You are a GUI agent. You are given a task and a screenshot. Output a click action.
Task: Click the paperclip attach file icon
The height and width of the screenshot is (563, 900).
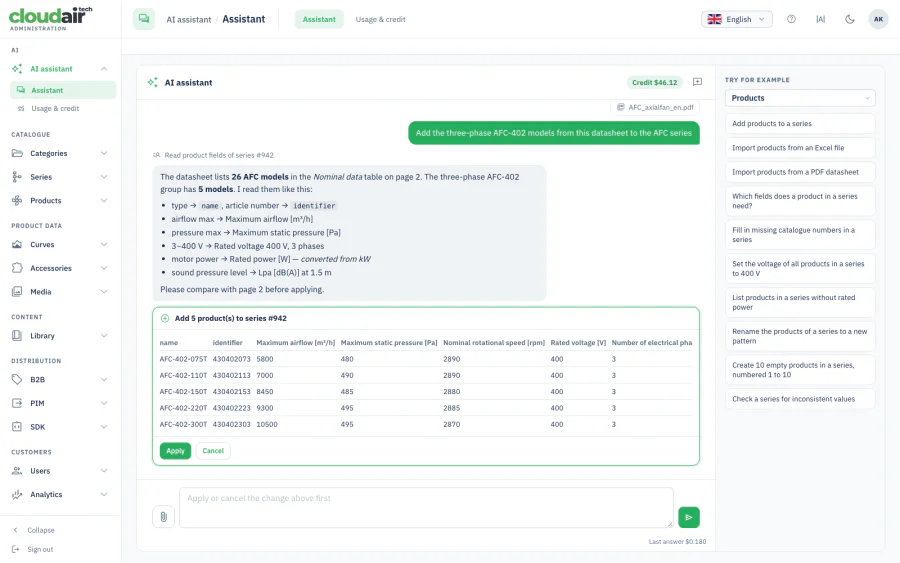[164, 517]
